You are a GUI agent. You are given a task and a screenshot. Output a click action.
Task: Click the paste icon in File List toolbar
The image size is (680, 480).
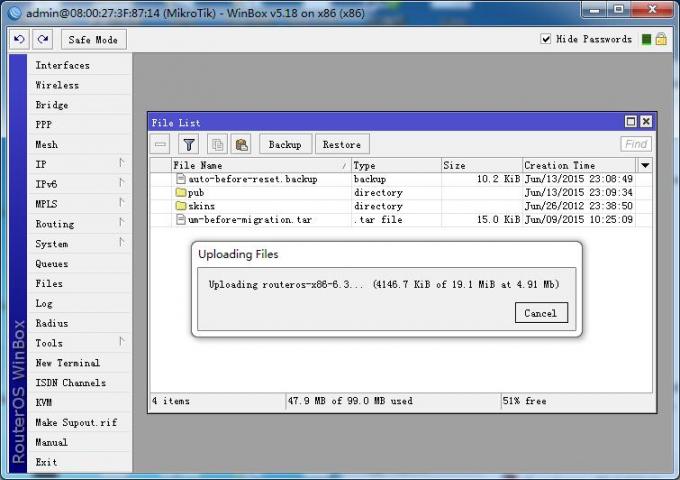click(241, 144)
